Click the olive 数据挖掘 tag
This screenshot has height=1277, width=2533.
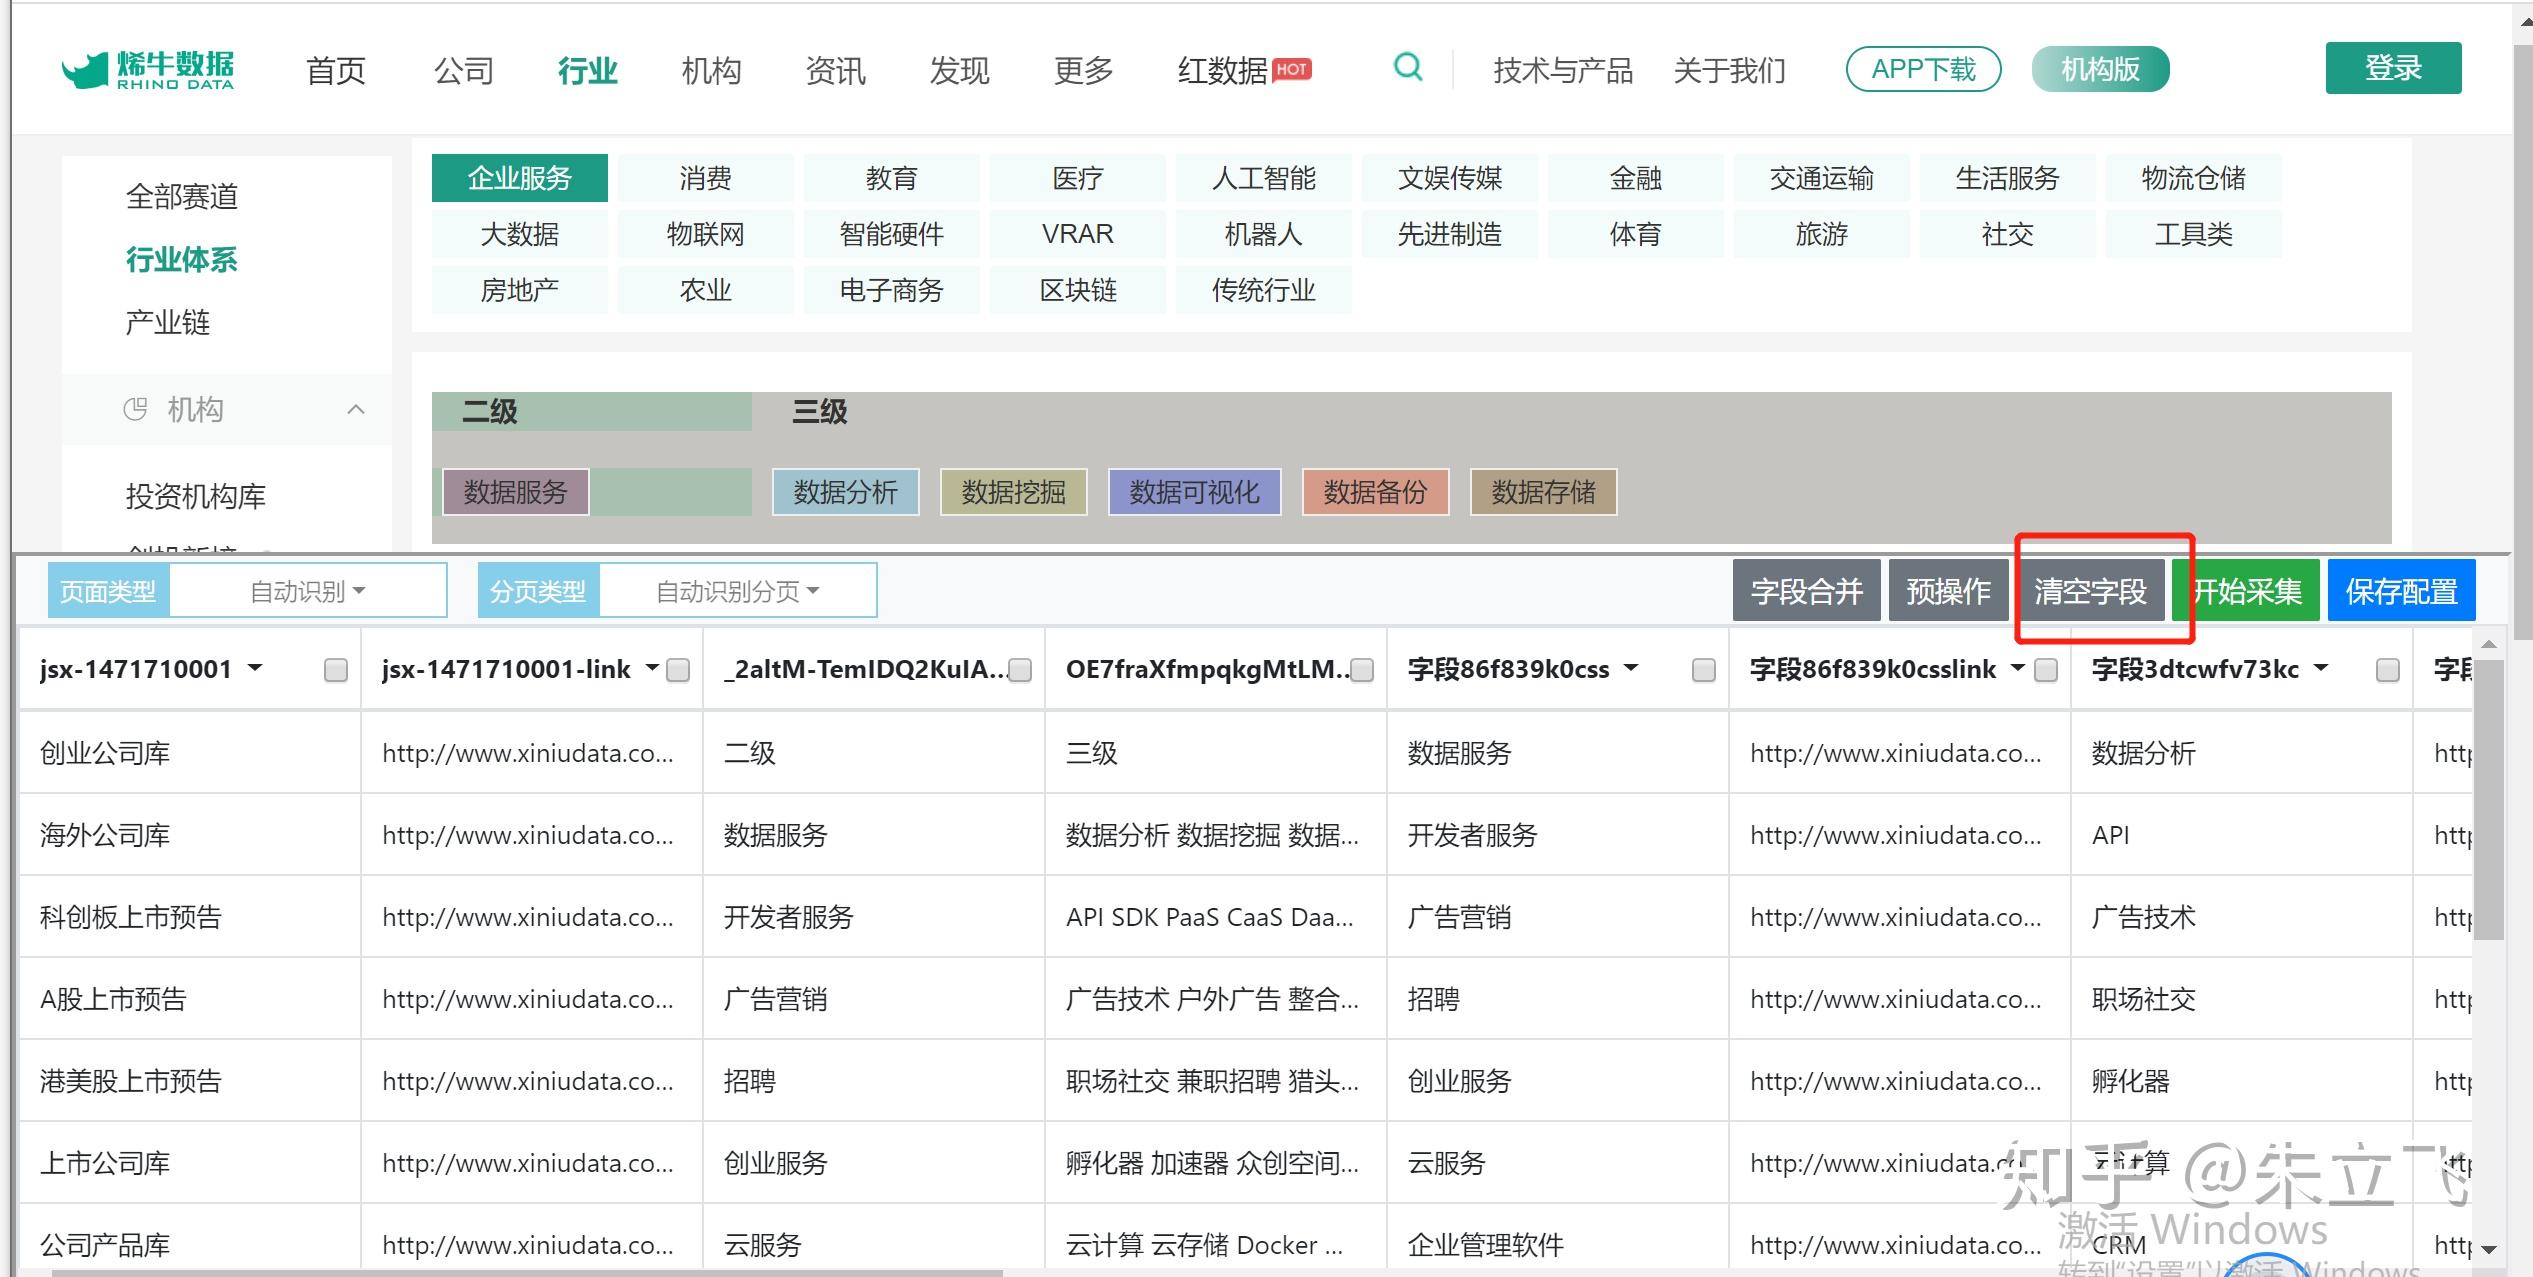(x=1014, y=492)
